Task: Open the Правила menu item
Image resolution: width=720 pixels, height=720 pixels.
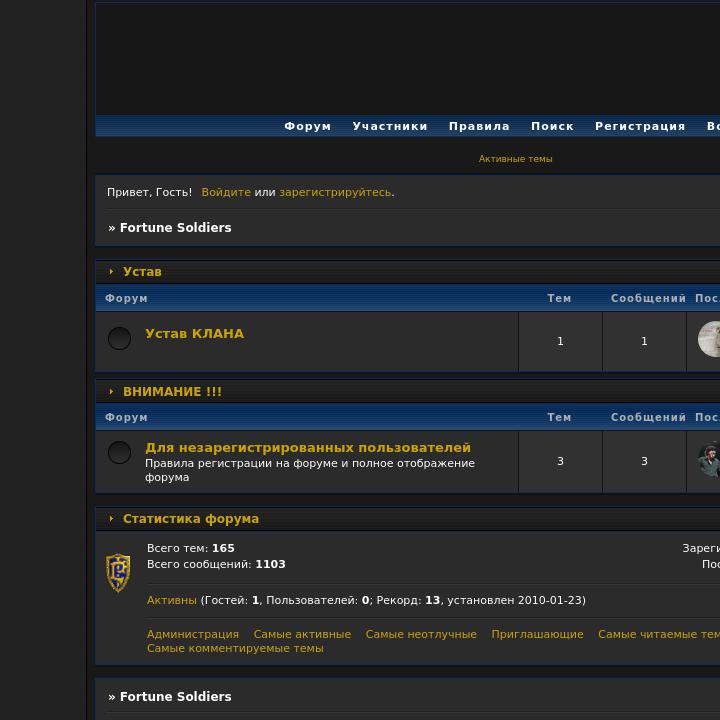Action: [x=479, y=126]
